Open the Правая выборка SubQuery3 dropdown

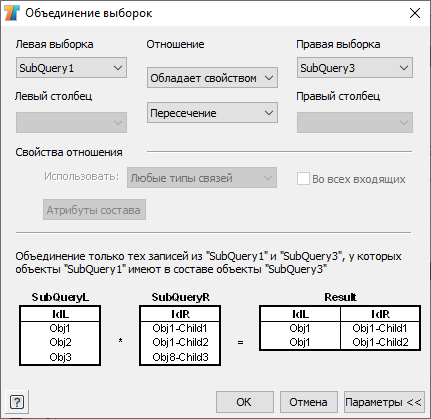coord(355,68)
